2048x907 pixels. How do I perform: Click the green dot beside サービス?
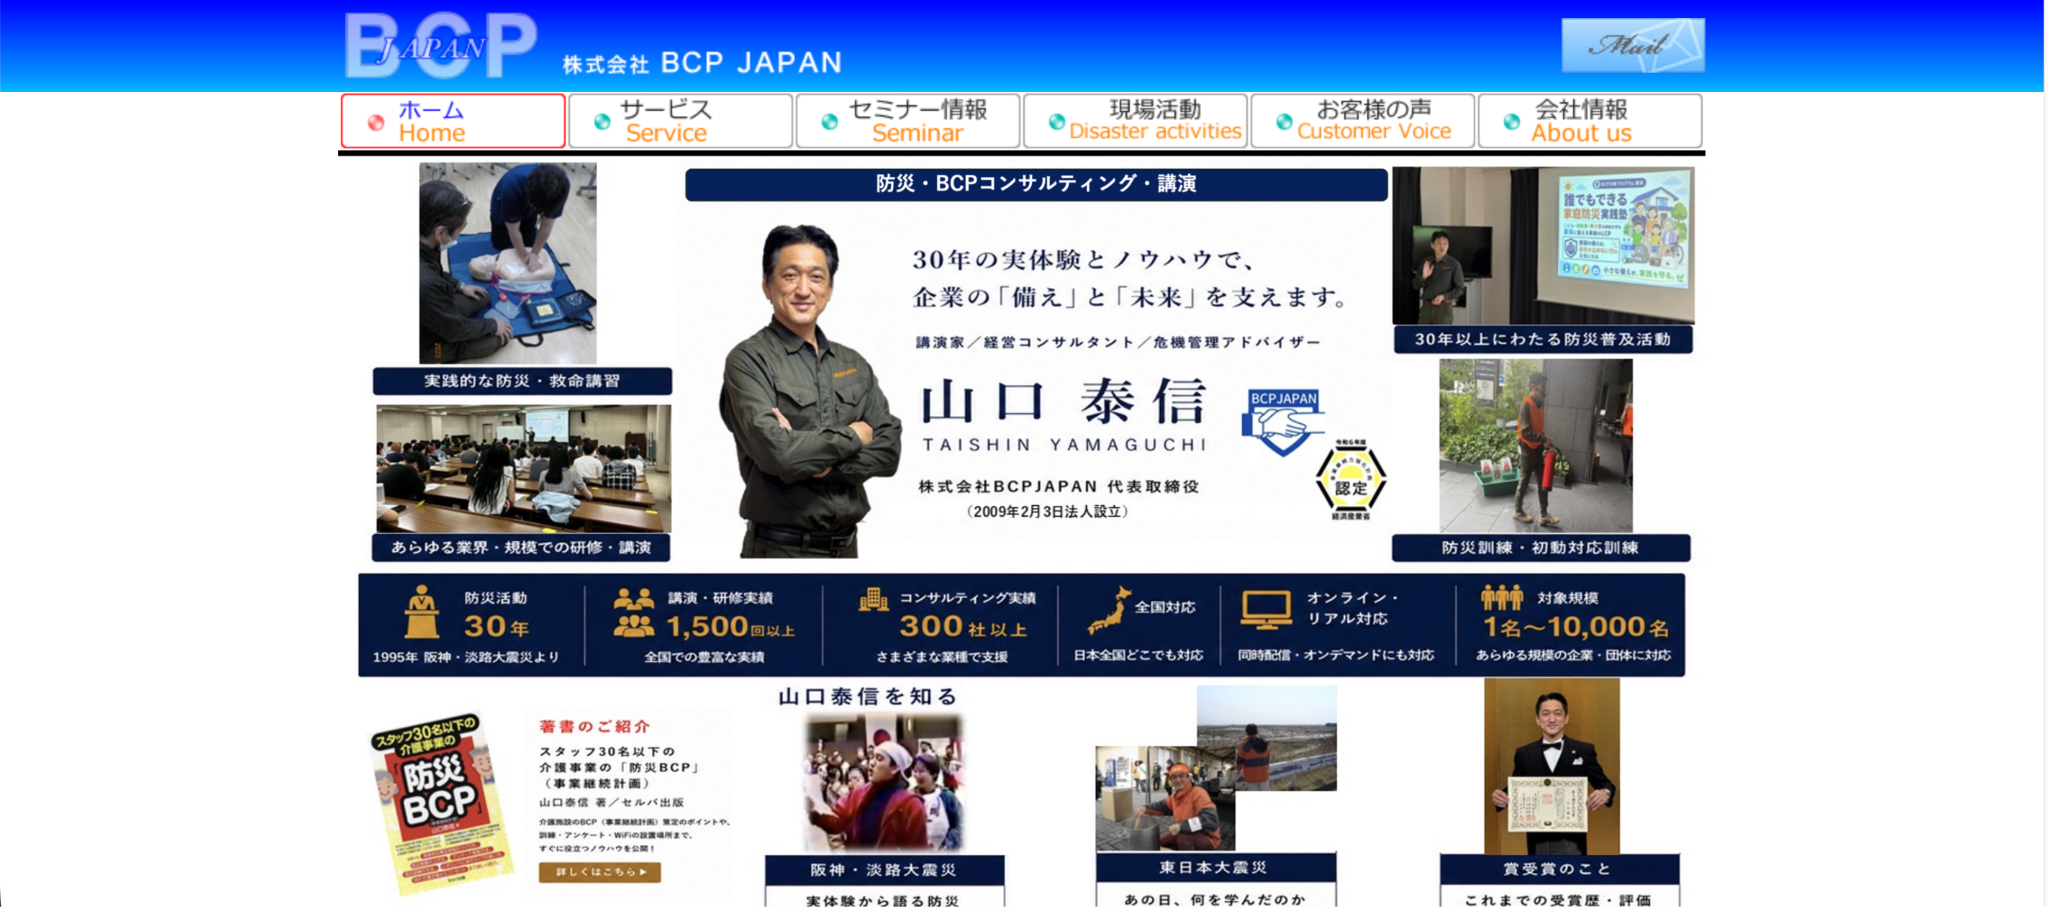(x=602, y=122)
